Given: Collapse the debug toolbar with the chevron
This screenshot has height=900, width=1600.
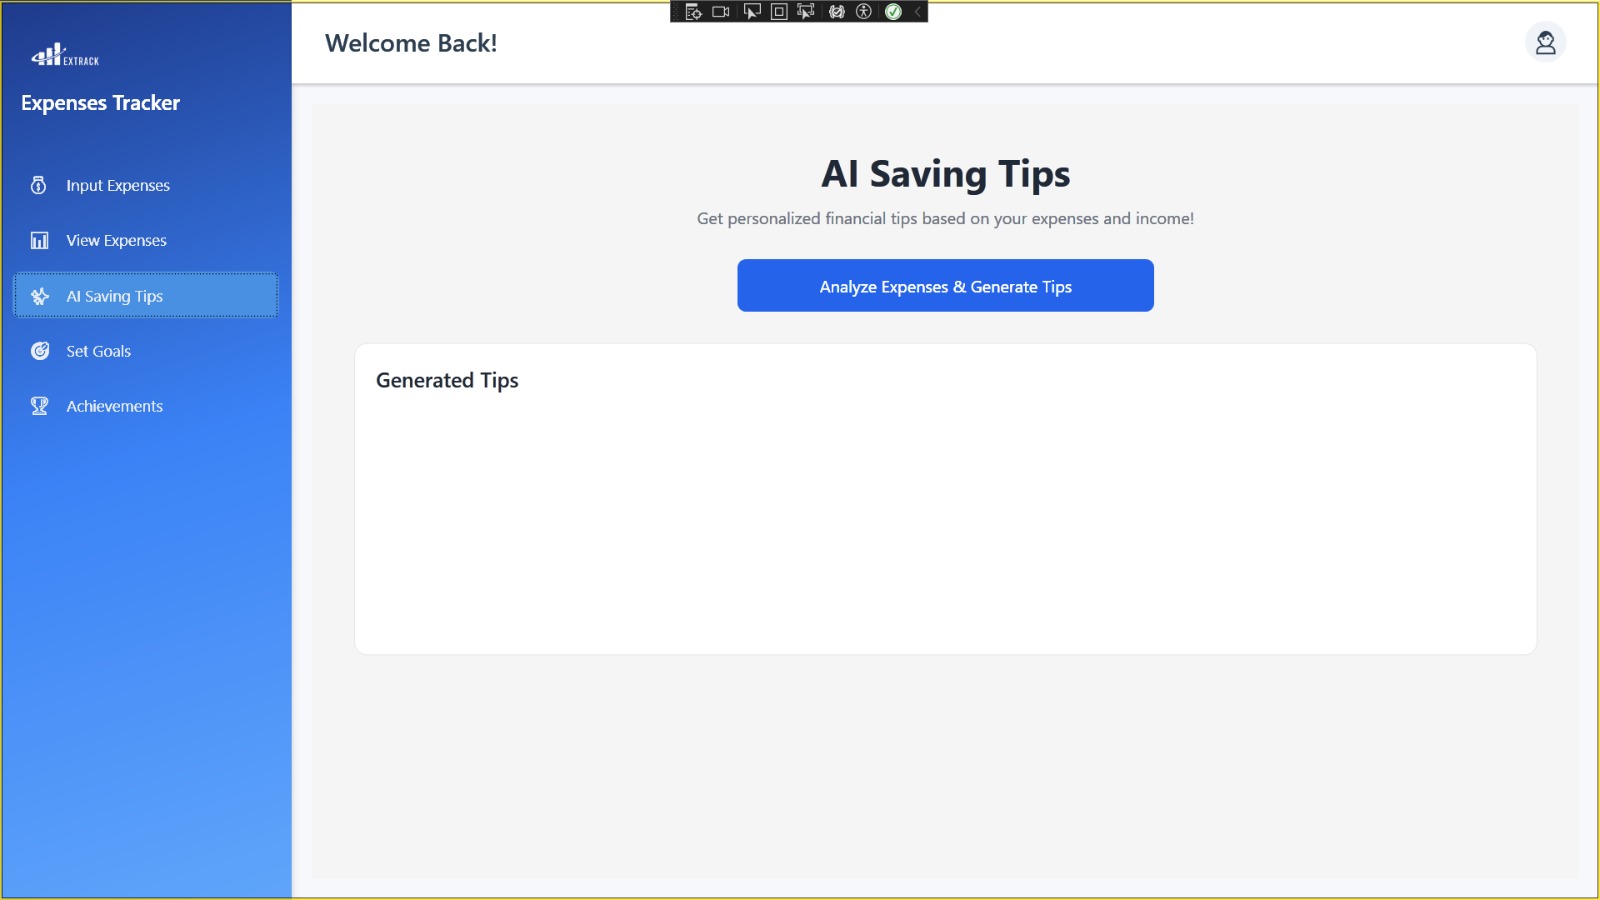Looking at the screenshot, I should [x=917, y=12].
